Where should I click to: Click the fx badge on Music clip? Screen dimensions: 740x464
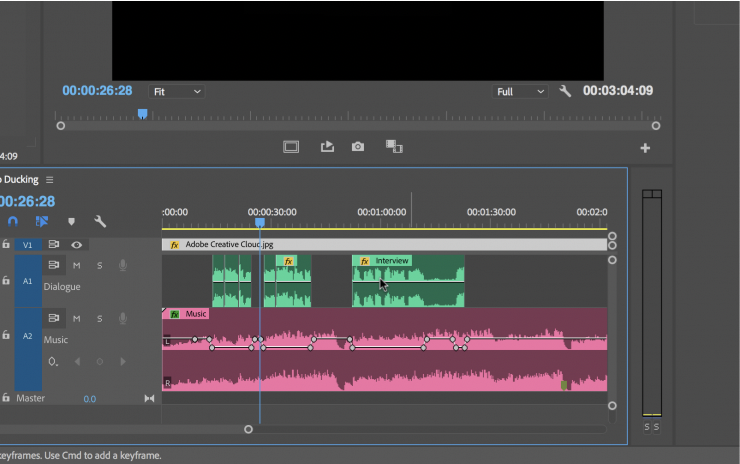(175, 314)
